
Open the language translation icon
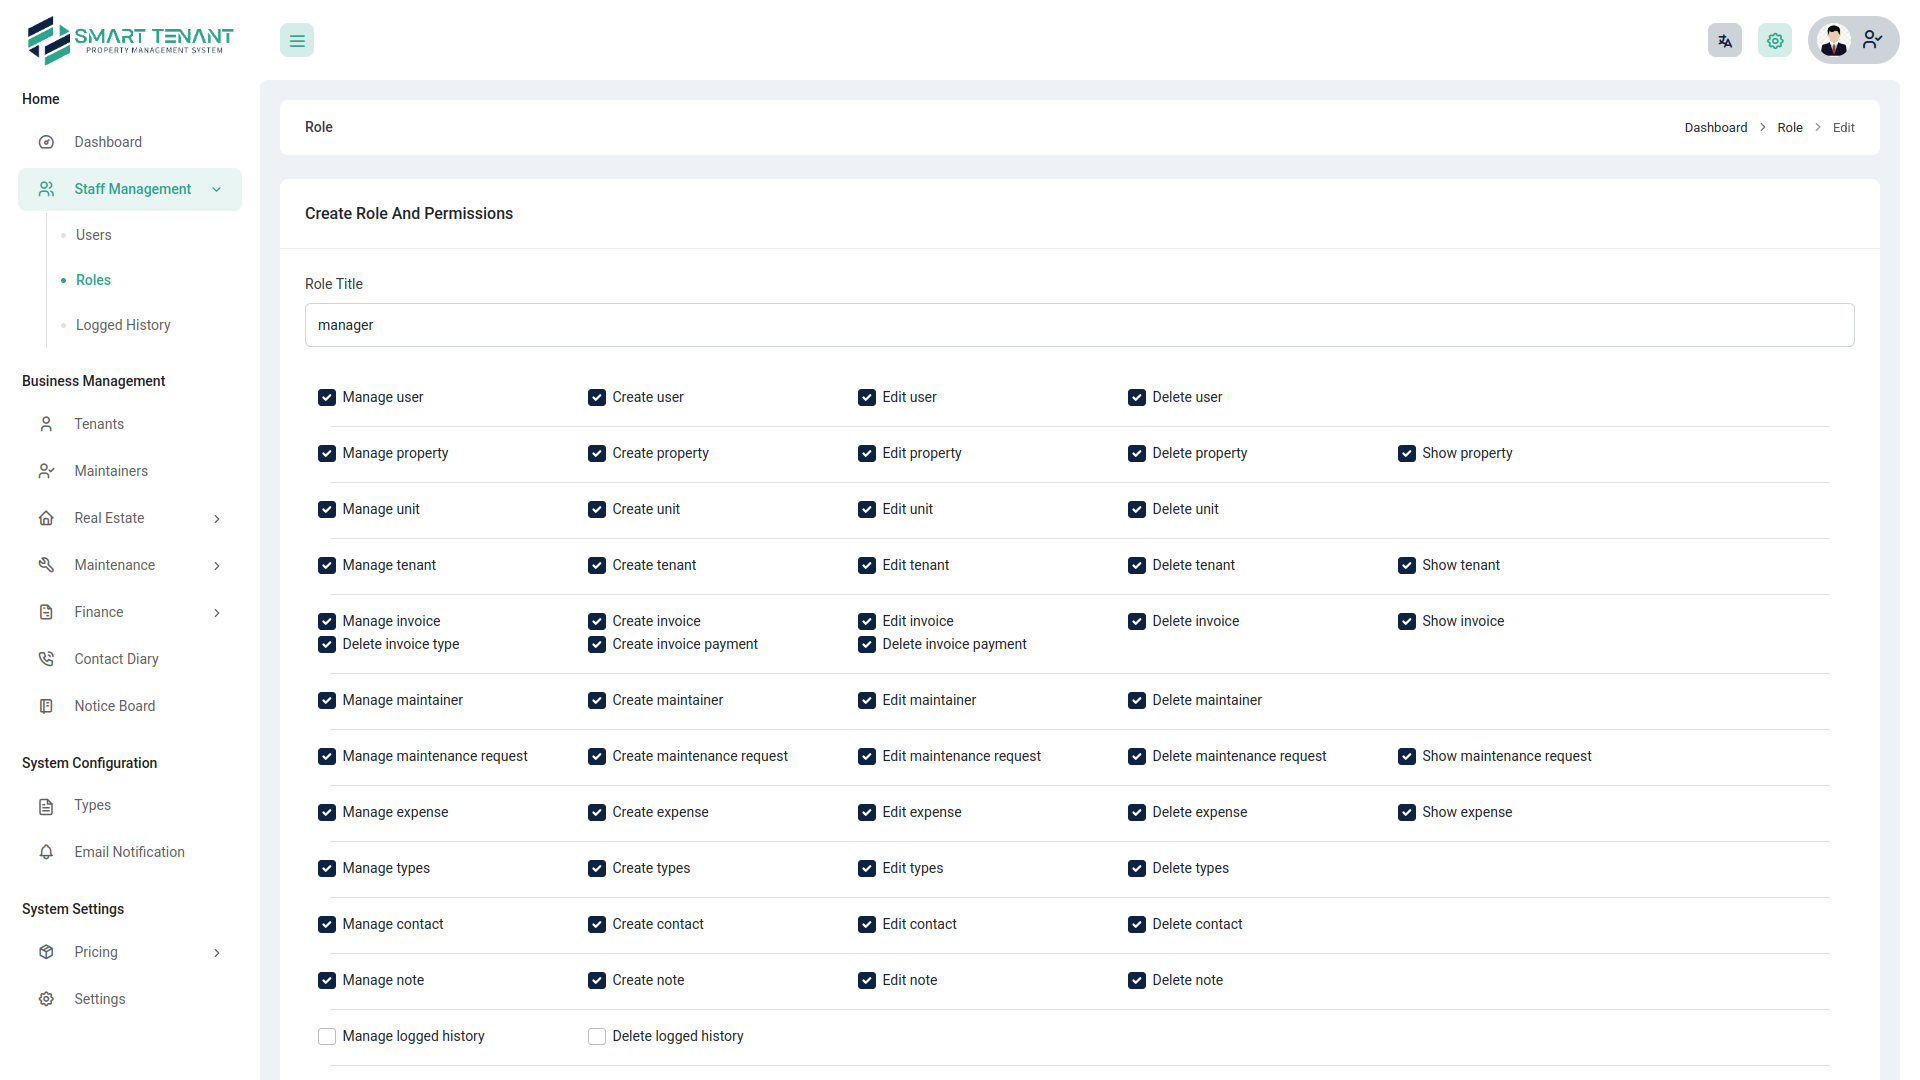click(x=1724, y=40)
